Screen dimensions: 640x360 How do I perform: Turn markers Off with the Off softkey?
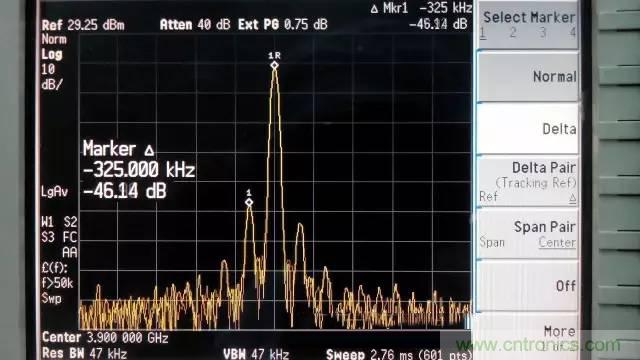[x=527, y=286]
